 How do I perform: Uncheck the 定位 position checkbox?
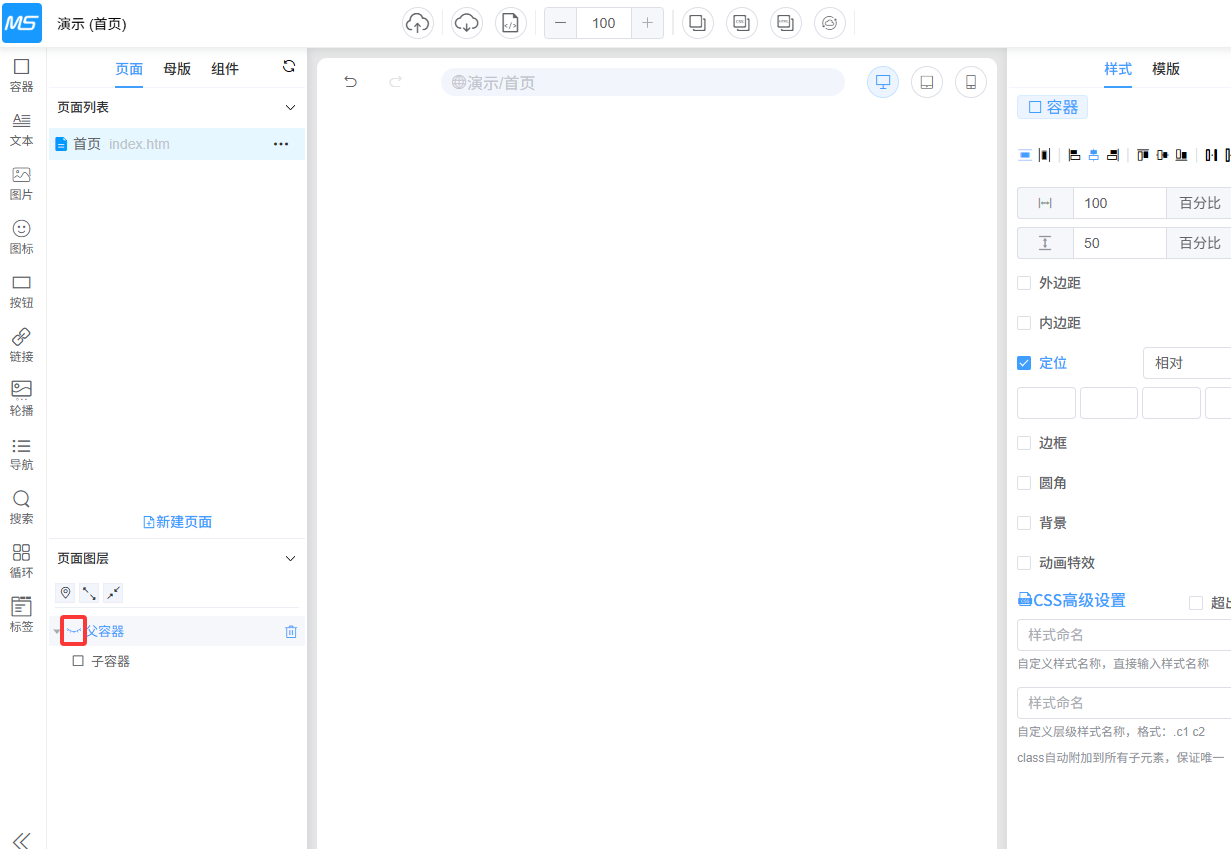coord(1024,363)
